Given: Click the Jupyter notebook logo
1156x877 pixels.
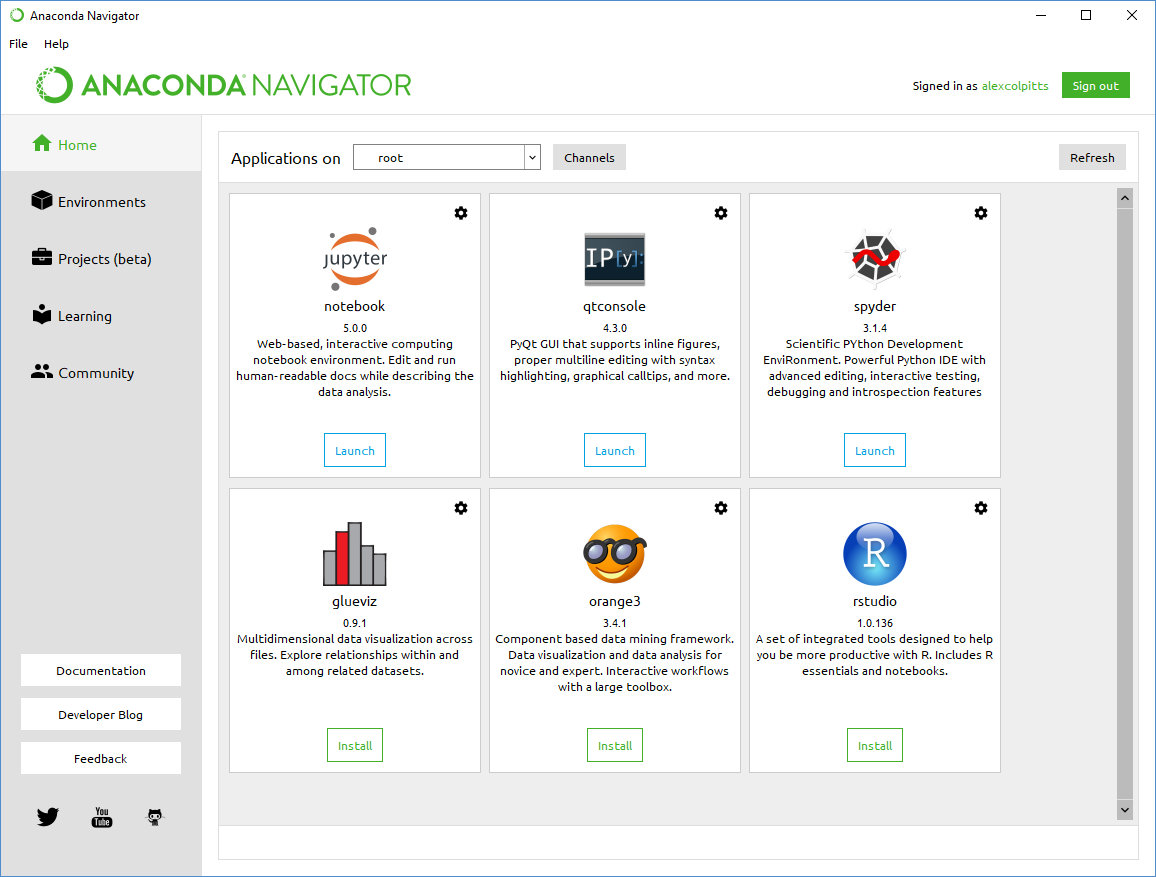Looking at the screenshot, I should pos(355,259).
